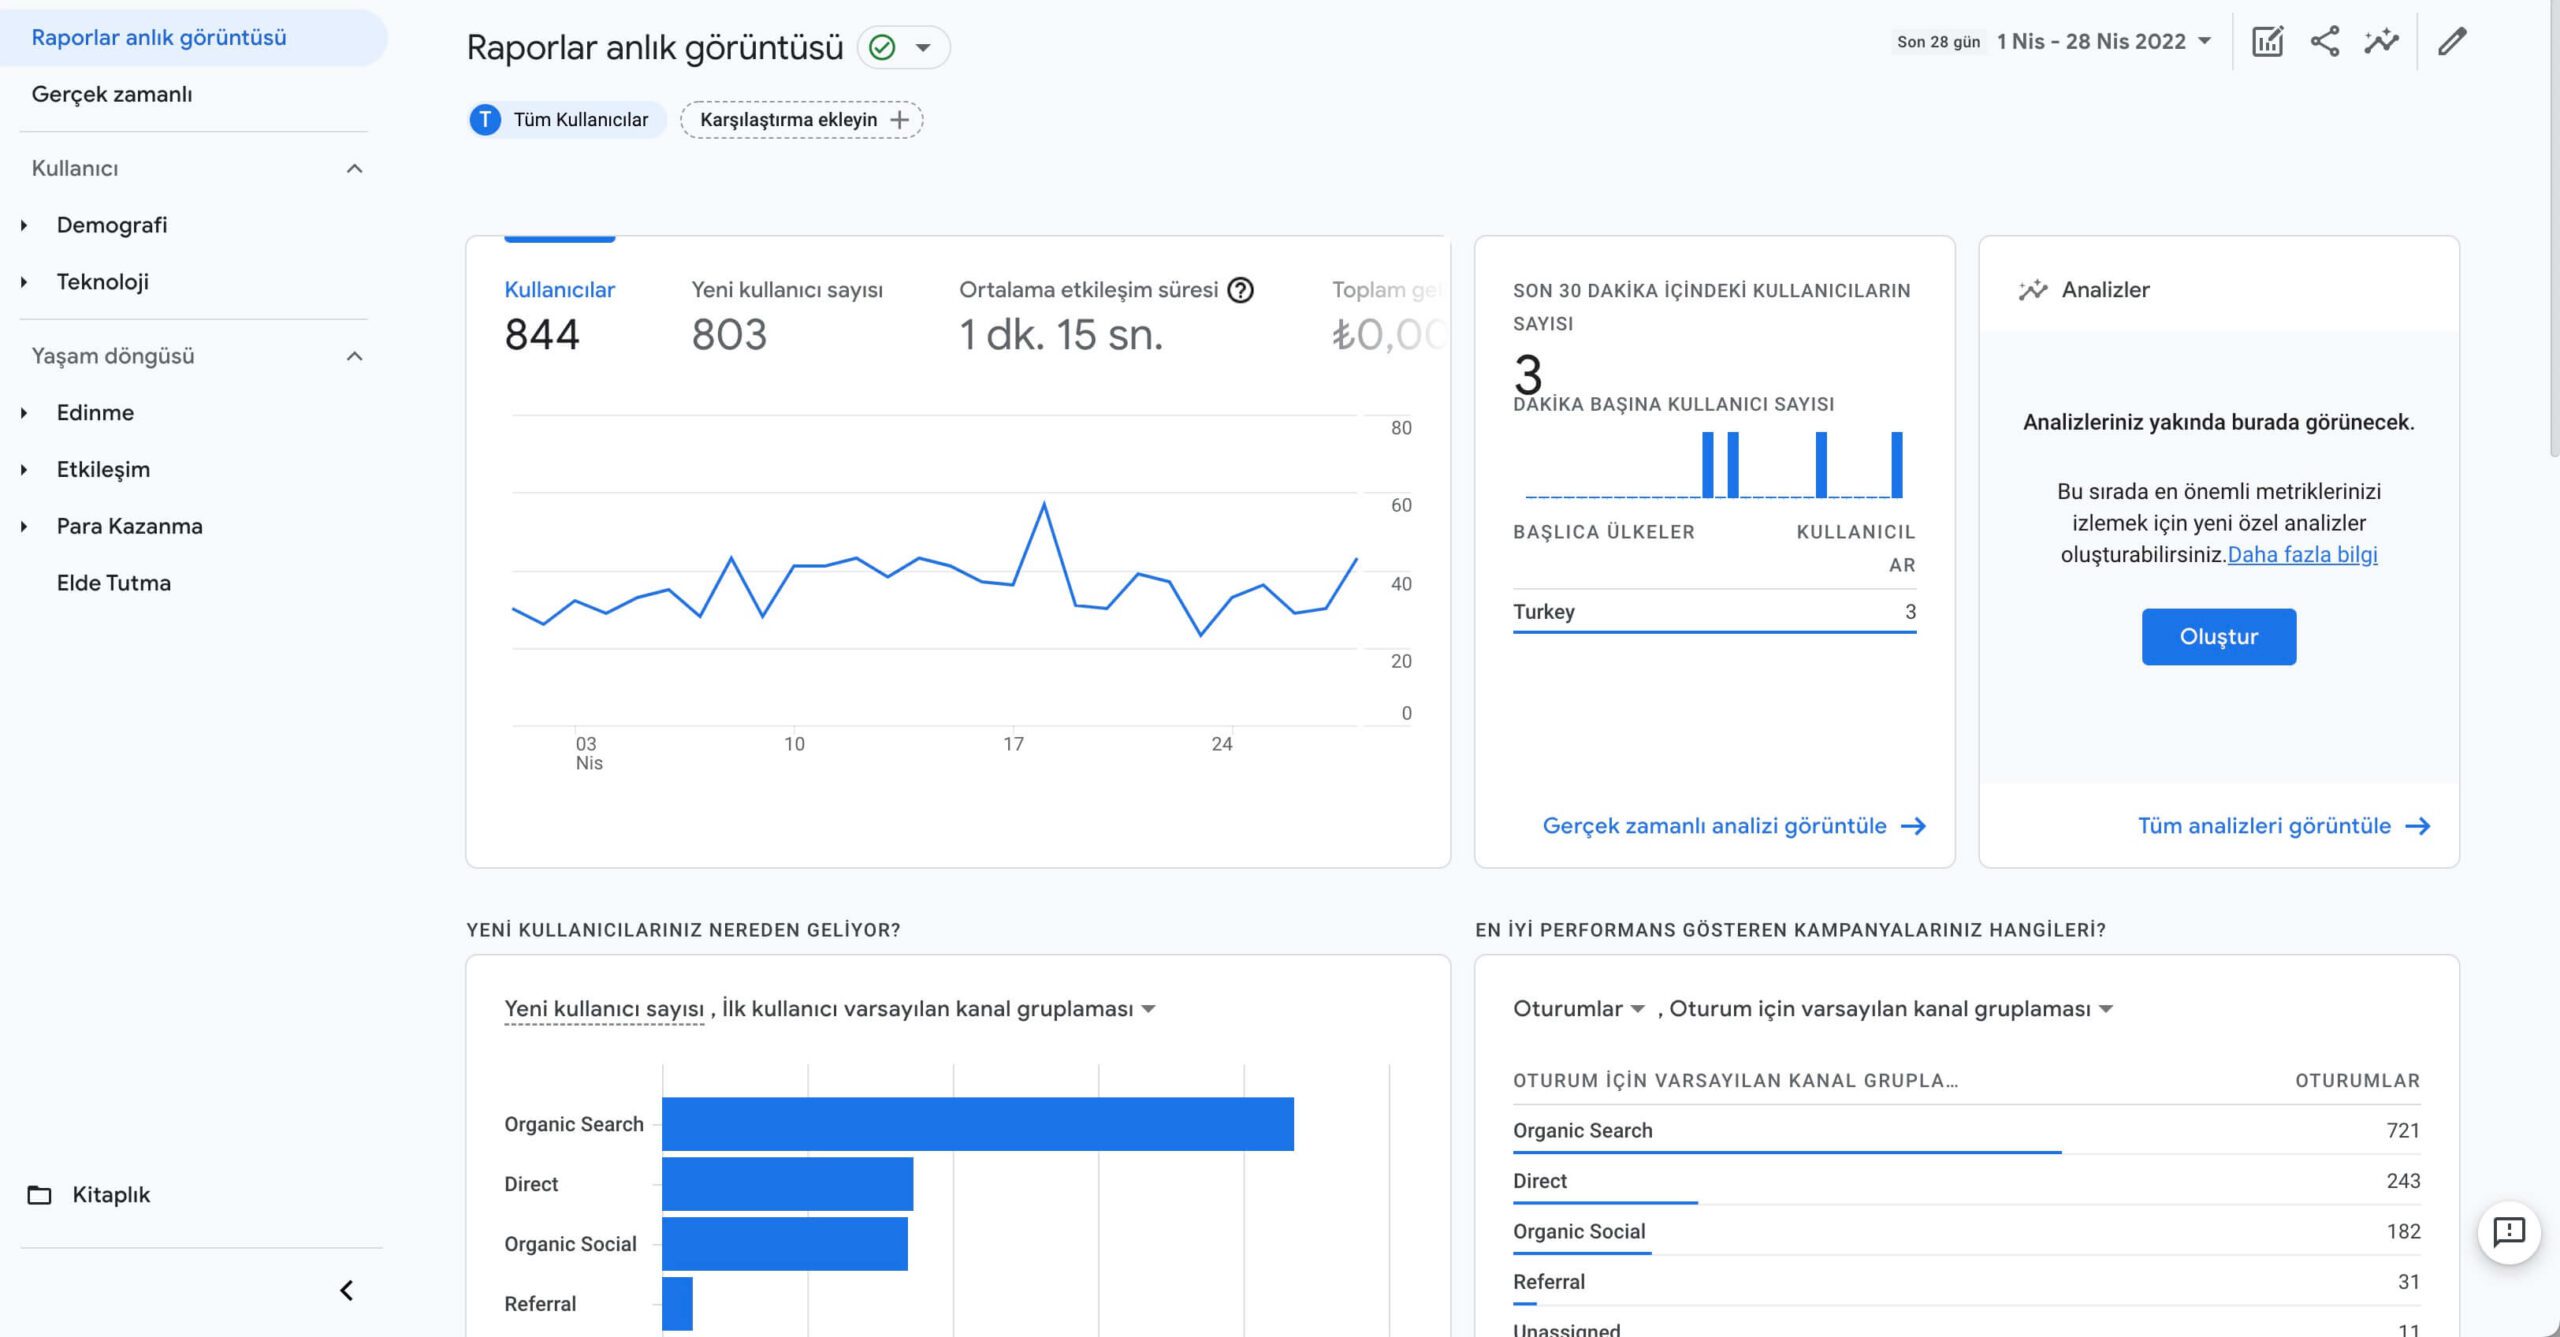This screenshot has width=2560, height=1337.
Task: Expand the Edinme tree item
Action: click(x=24, y=413)
